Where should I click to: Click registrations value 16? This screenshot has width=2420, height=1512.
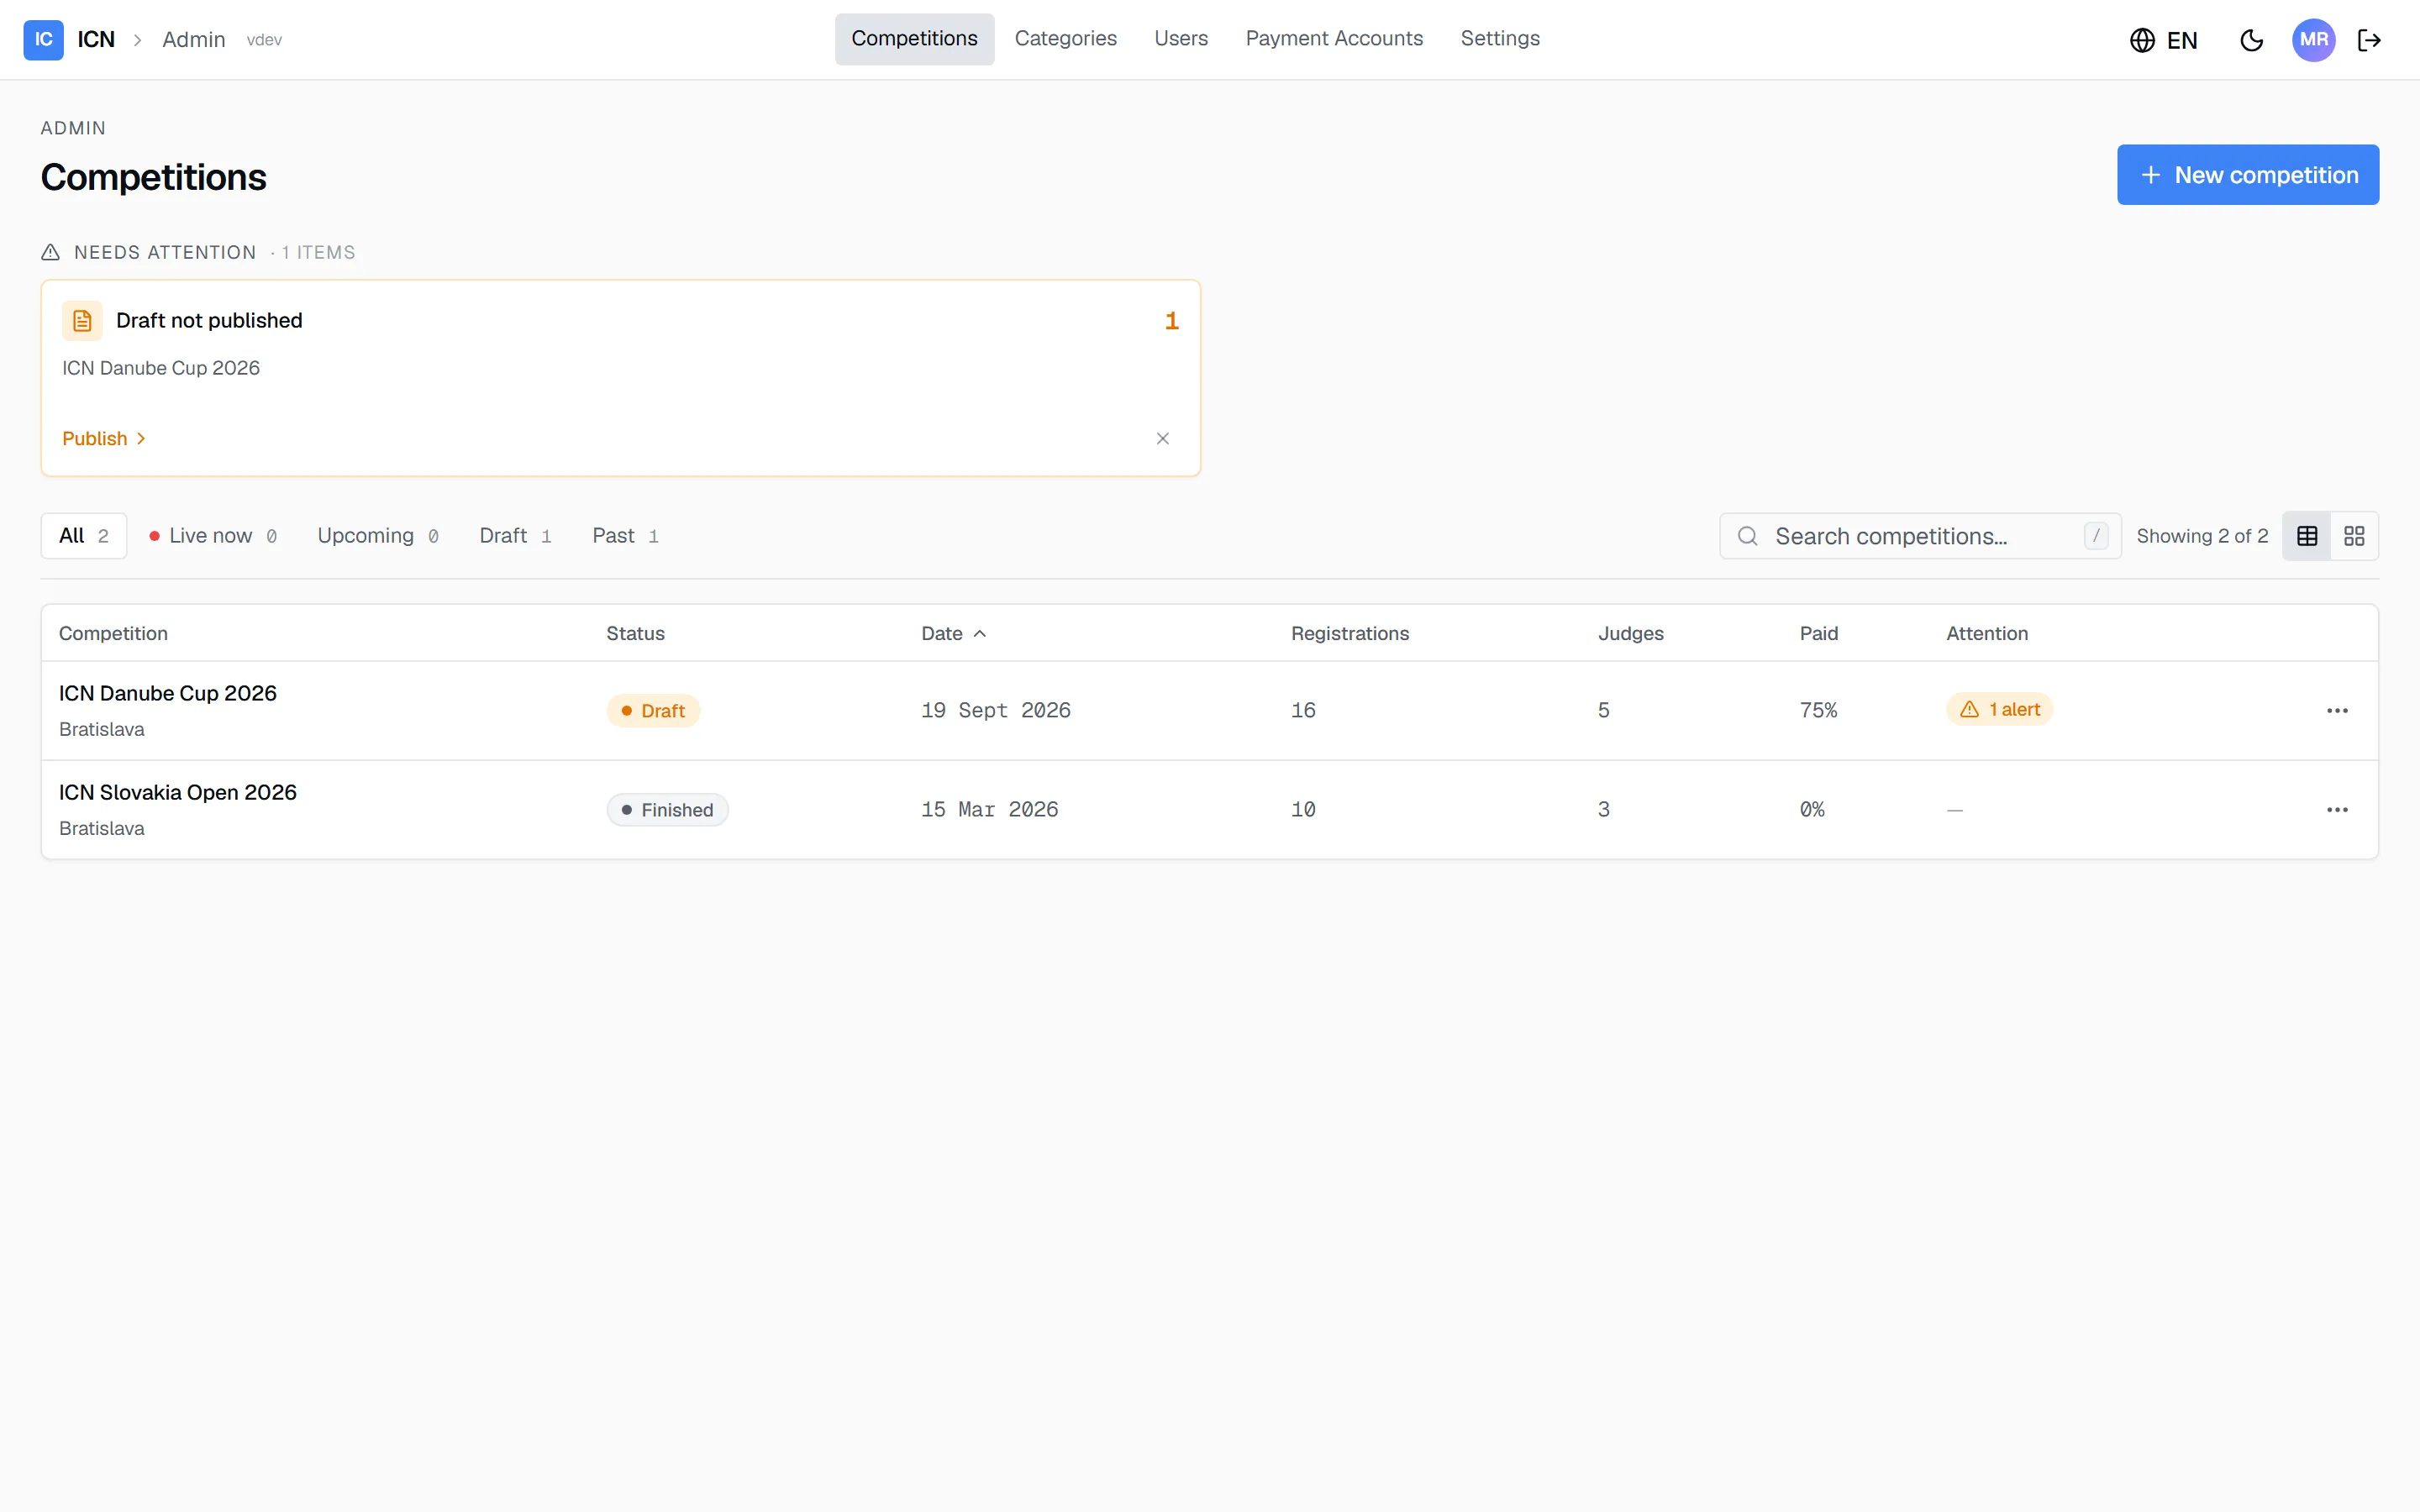[1303, 711]
